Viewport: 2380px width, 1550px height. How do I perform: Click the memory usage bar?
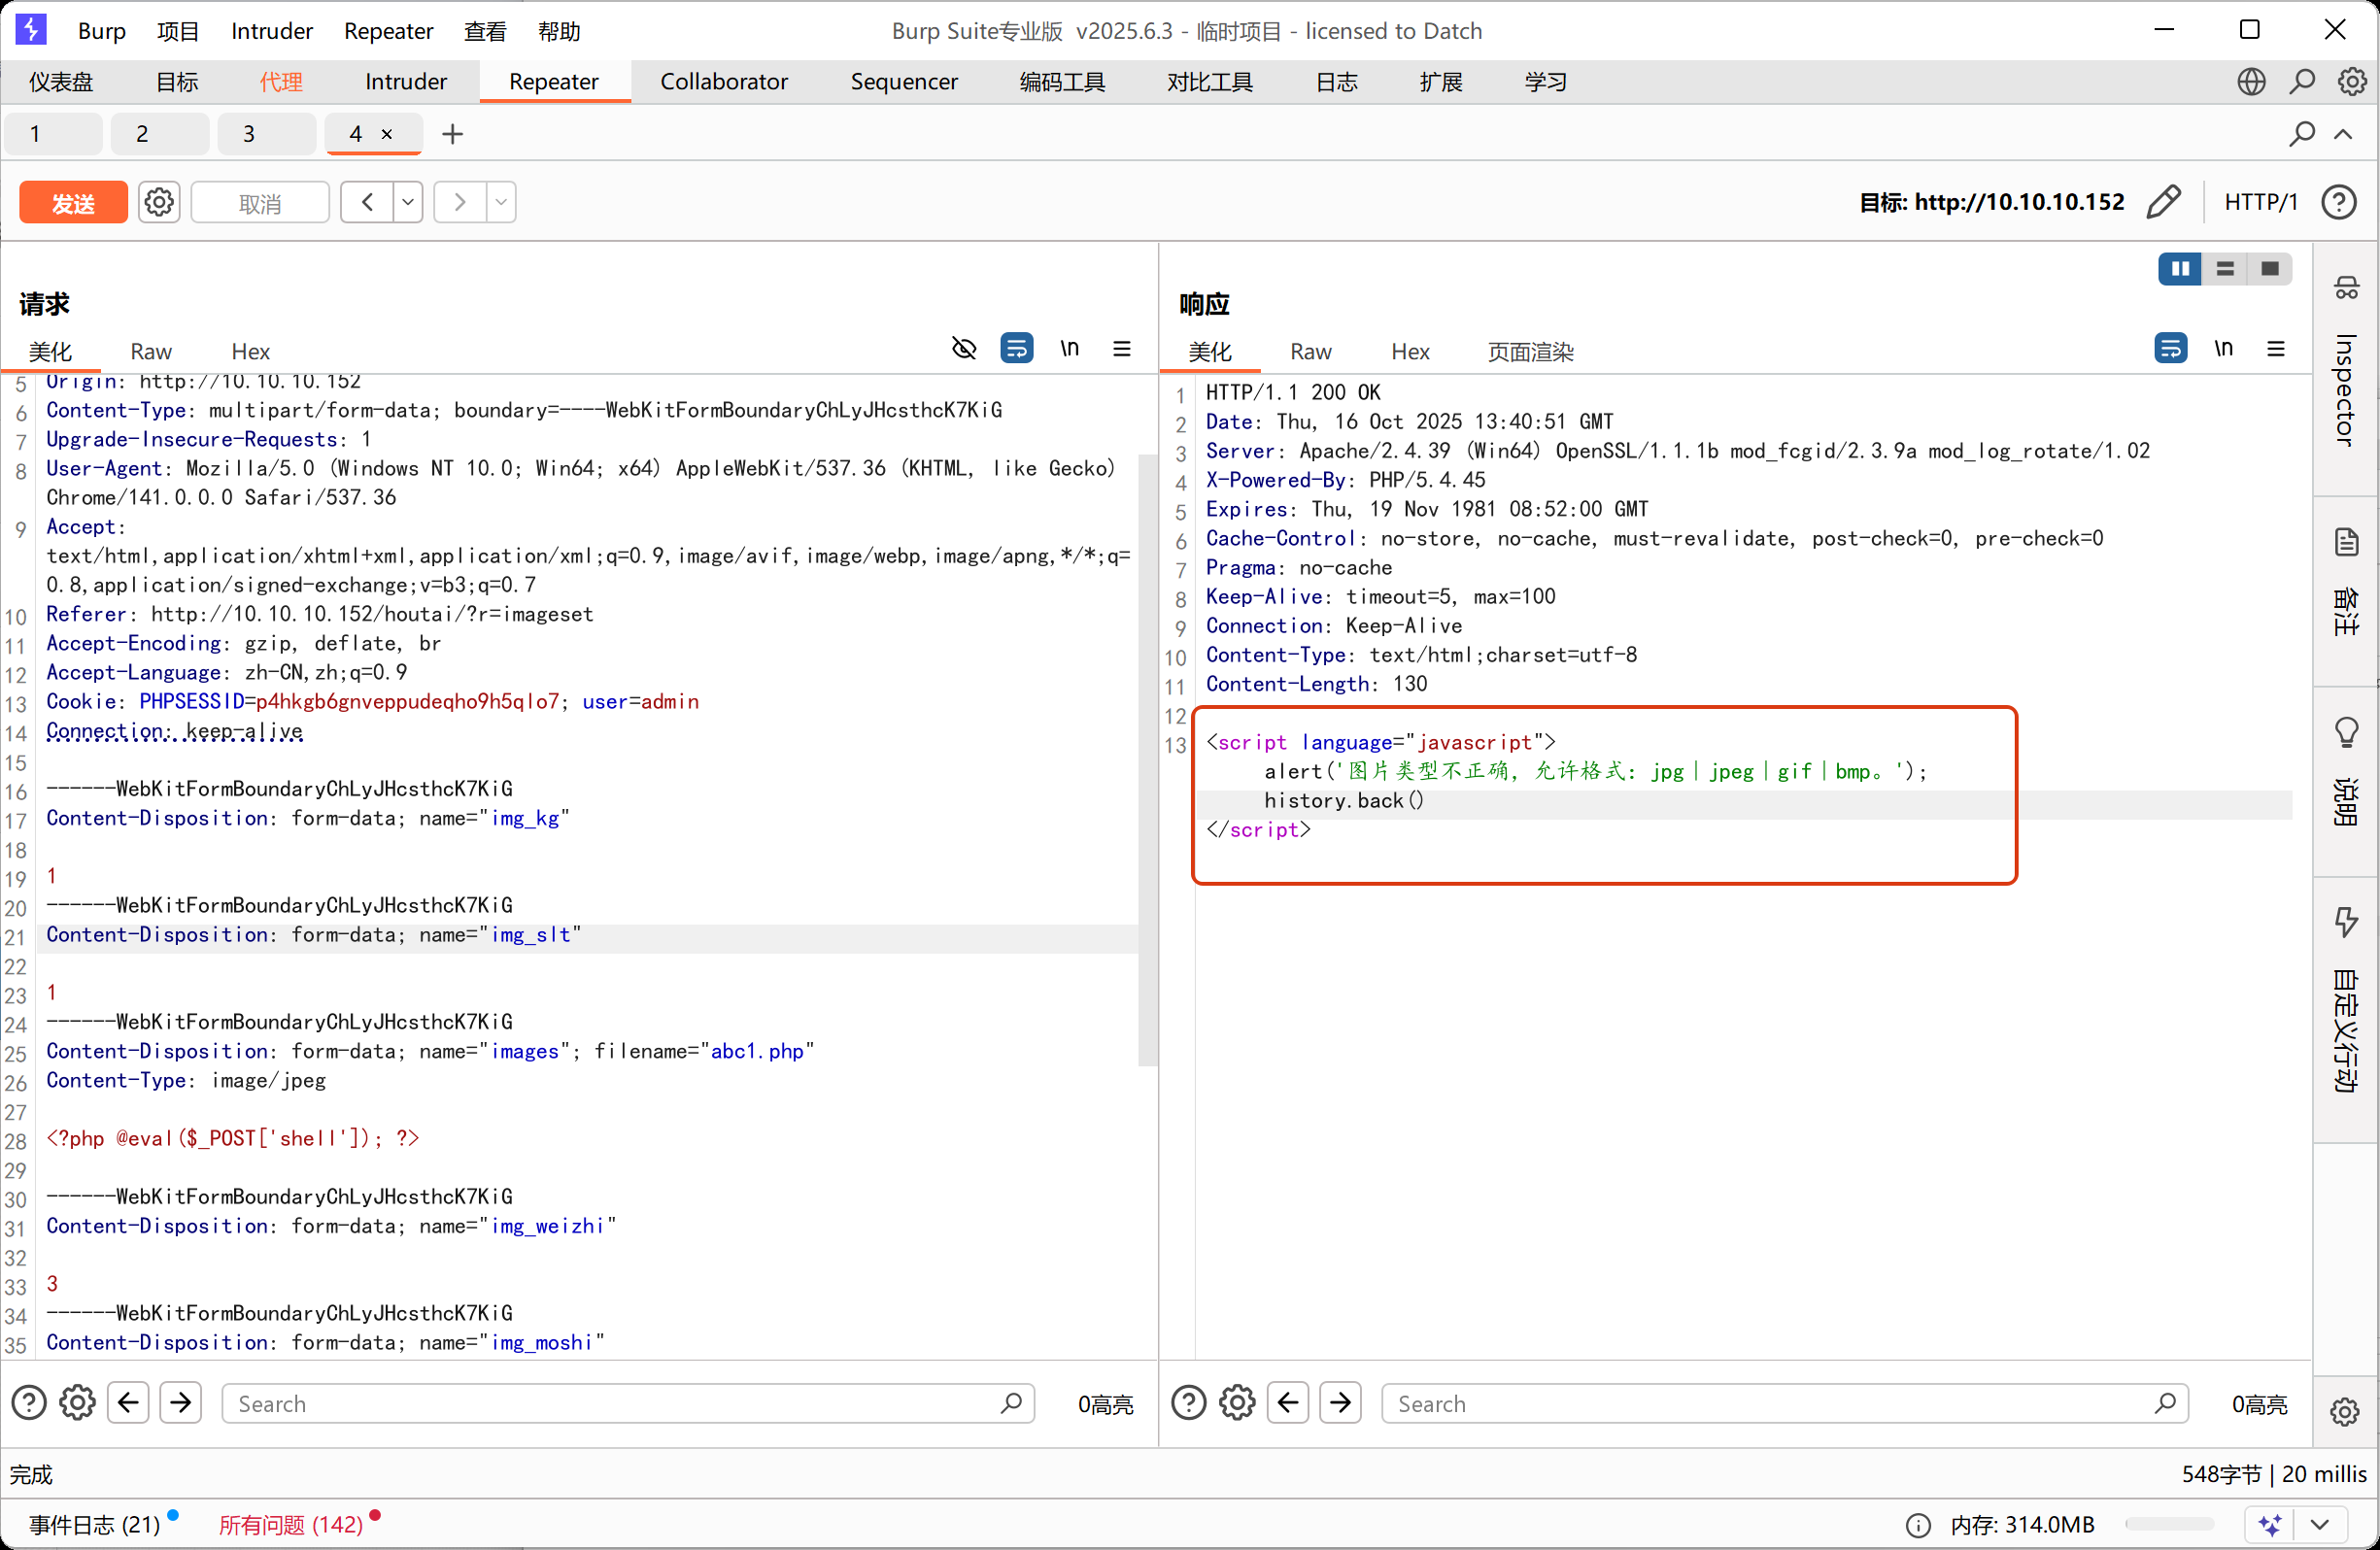(2169, 1525)
